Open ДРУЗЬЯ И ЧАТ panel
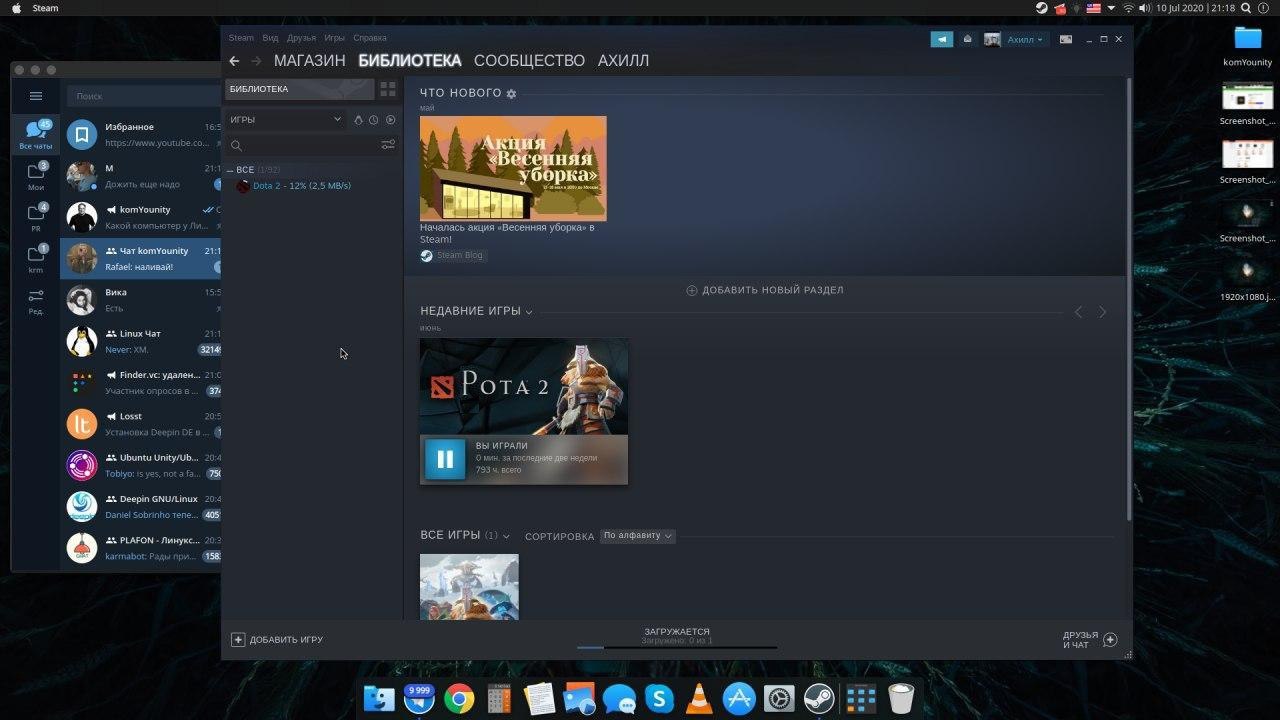Screen dimensions: 1280x720 click(x=1090, y=640)
